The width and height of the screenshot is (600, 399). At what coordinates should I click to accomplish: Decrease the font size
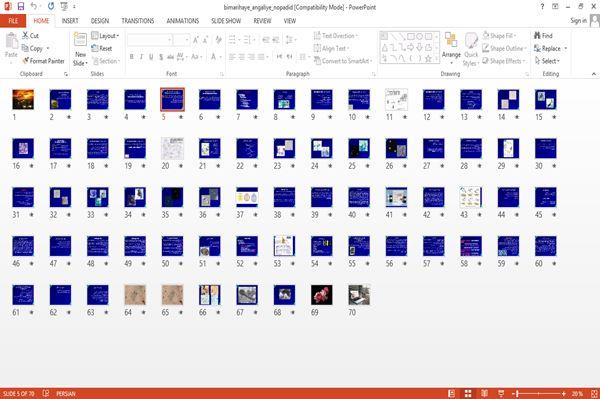coord(205,40)
